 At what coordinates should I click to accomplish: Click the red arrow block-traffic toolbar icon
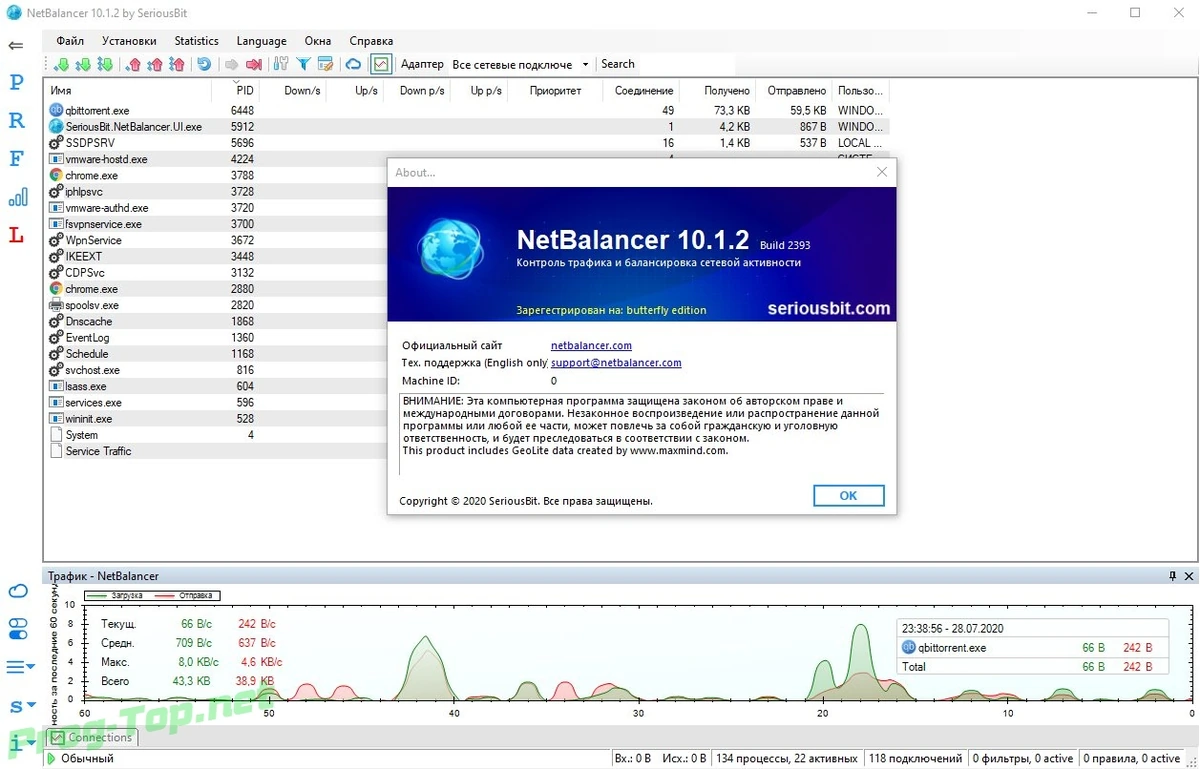[254, 65]
